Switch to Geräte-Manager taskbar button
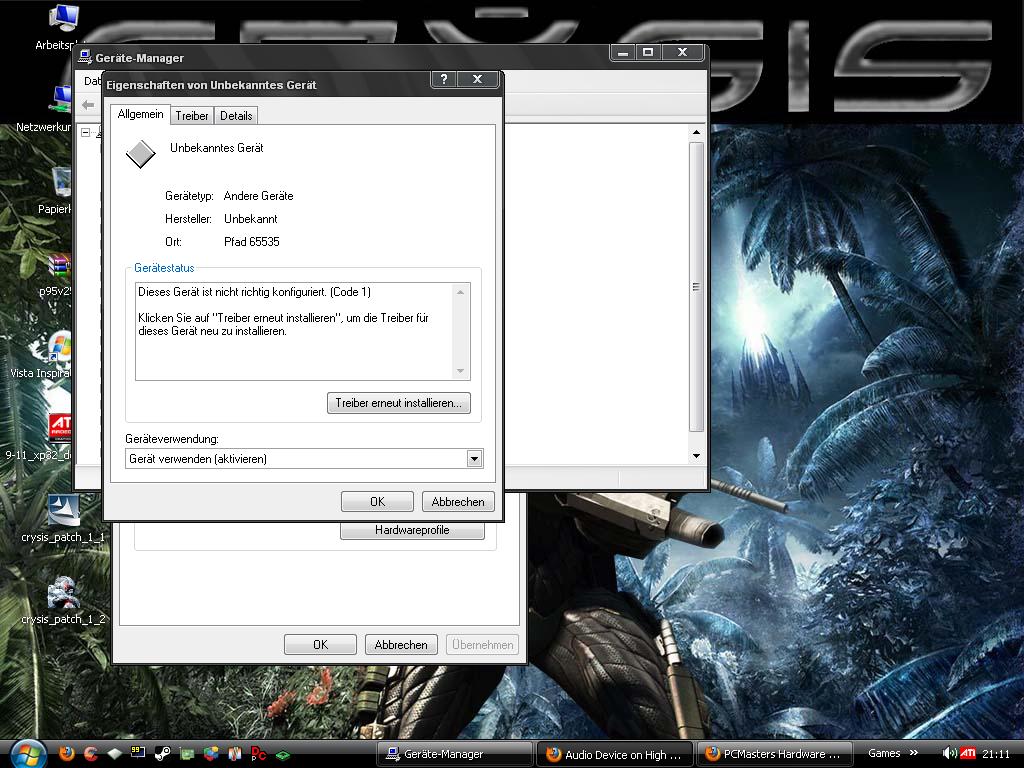This screenshot has height=768, width=1024. (455, 754)
